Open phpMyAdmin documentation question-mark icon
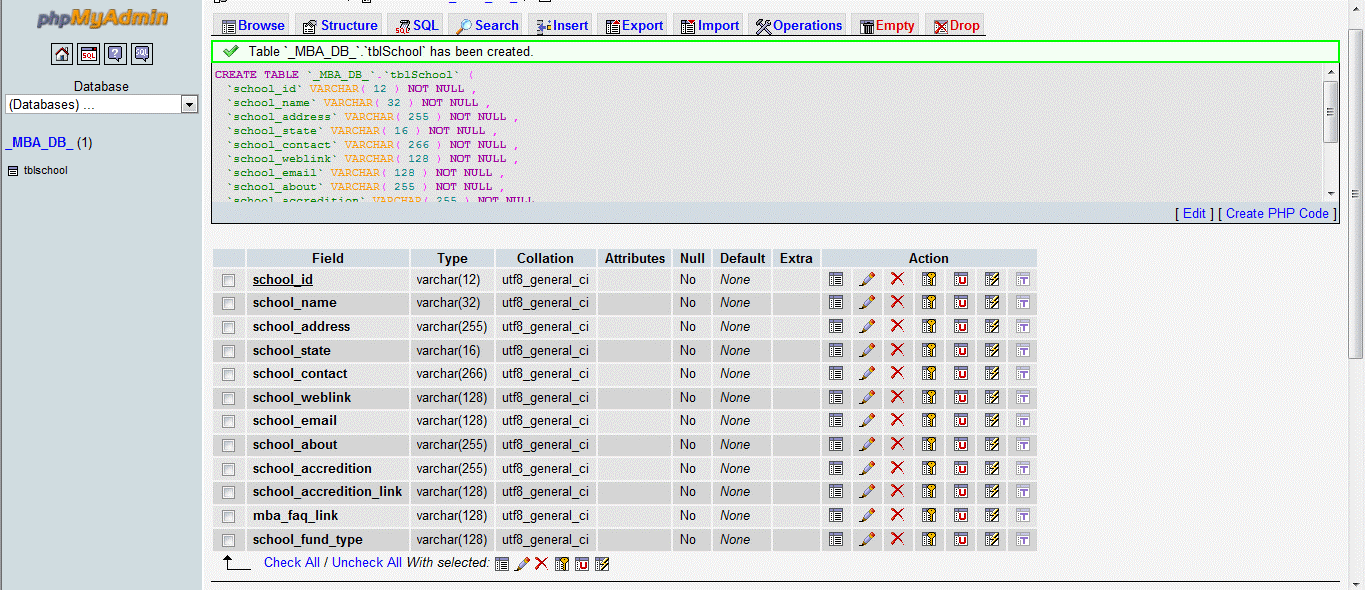 point(115,54)
